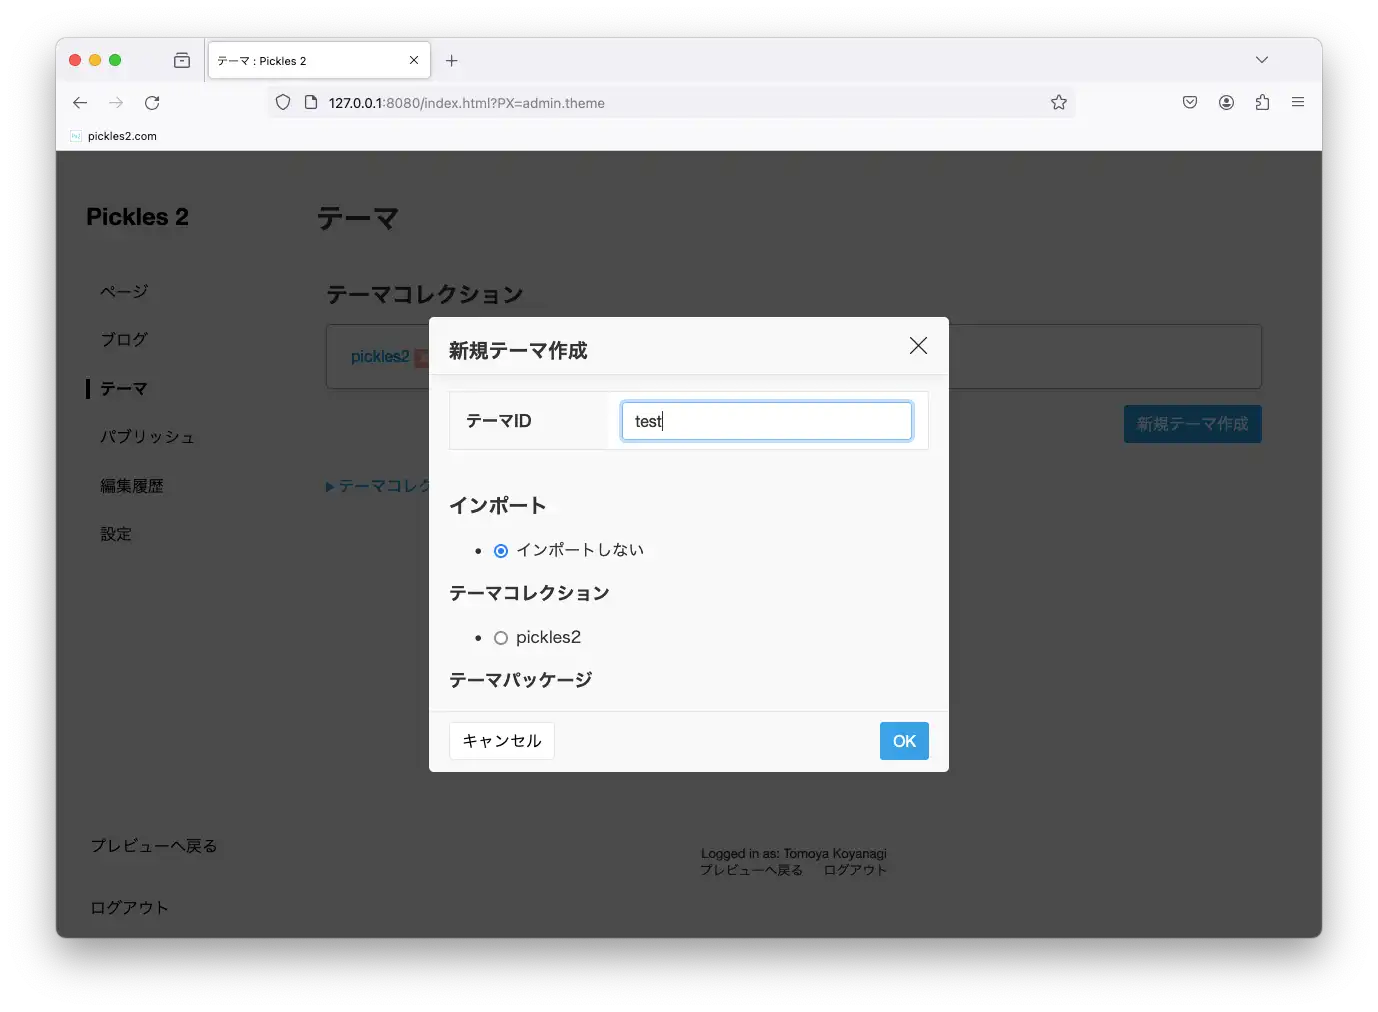Select the pickles2 radio option
1378x1012 pixels.
[501, 638]
